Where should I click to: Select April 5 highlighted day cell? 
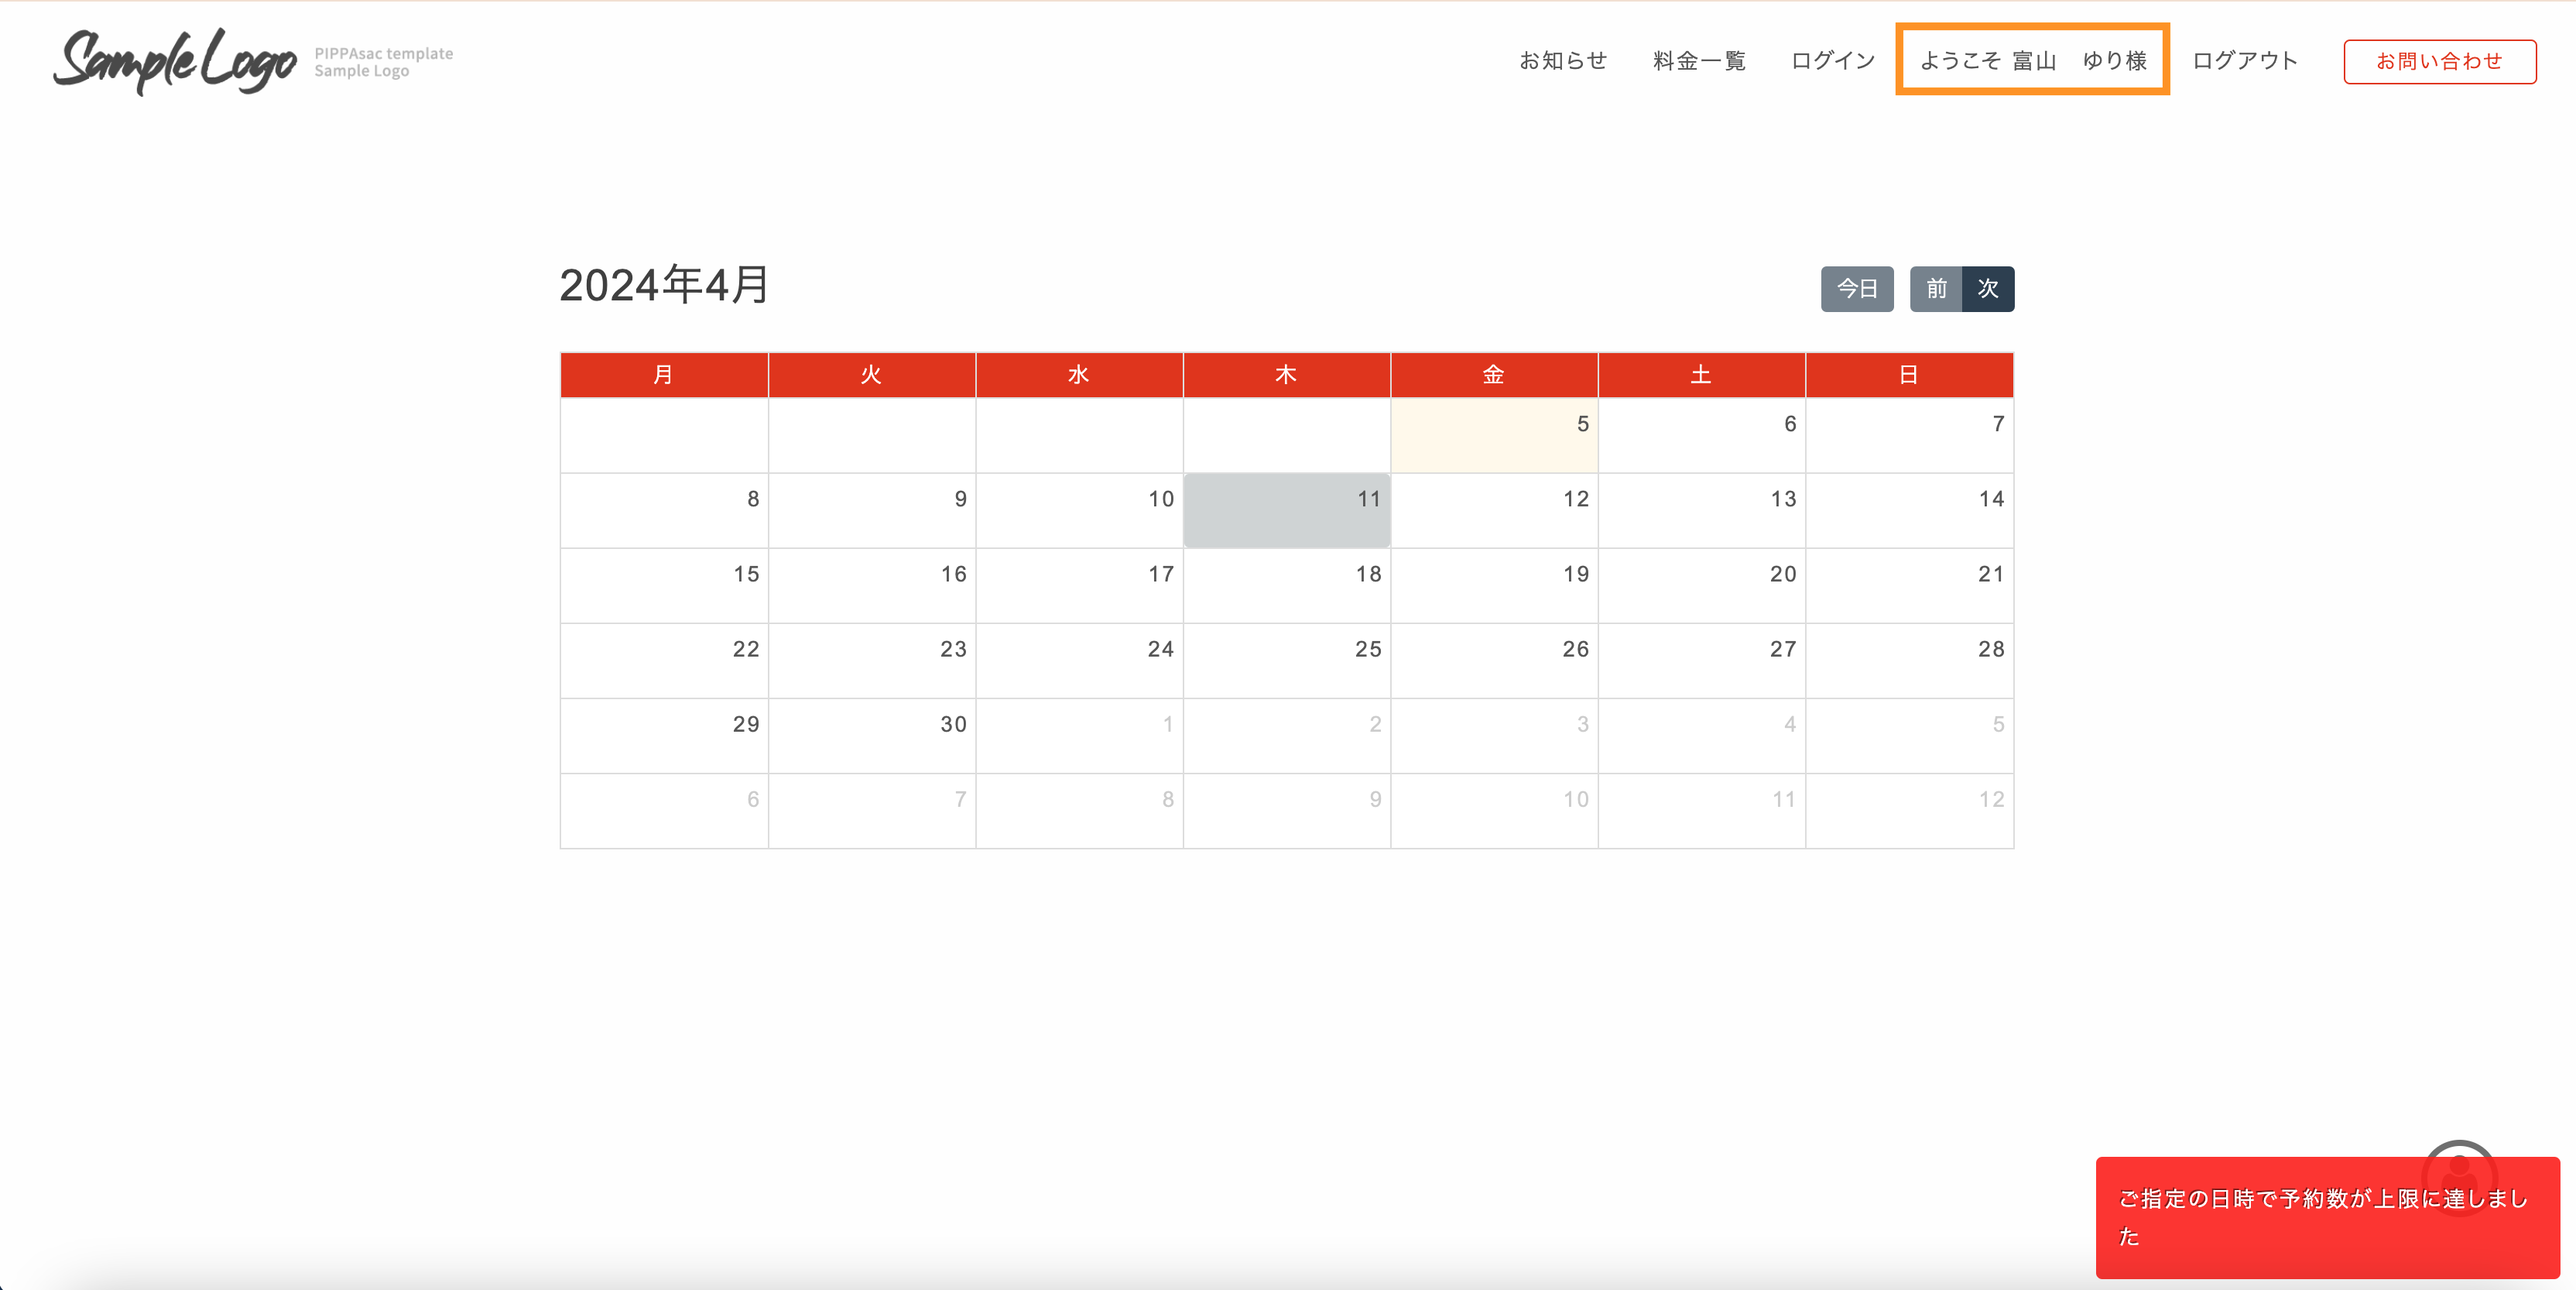1493,435
